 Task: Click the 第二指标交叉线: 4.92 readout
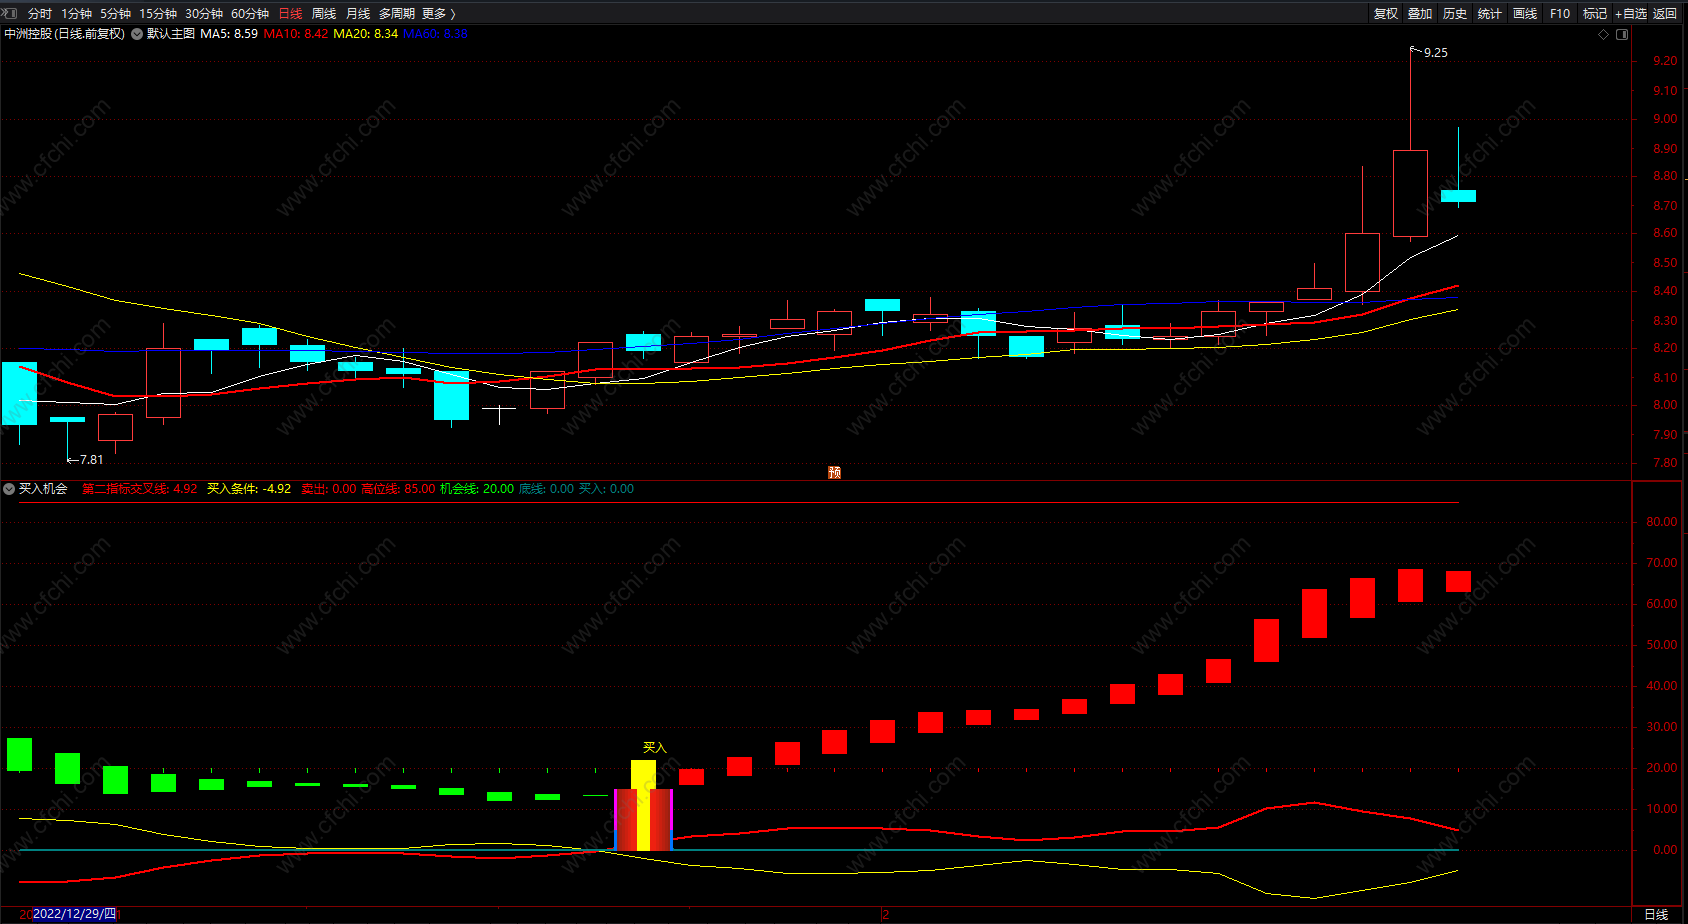[140, 489]
